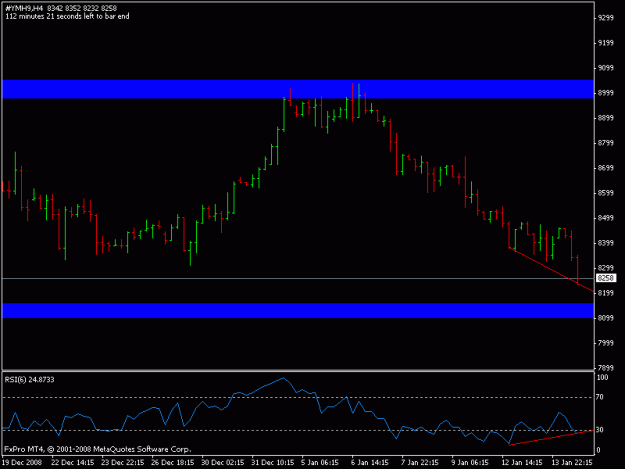Click the 23 Dec 22:15 time label

pyautogui.click(x=122, y=463)
